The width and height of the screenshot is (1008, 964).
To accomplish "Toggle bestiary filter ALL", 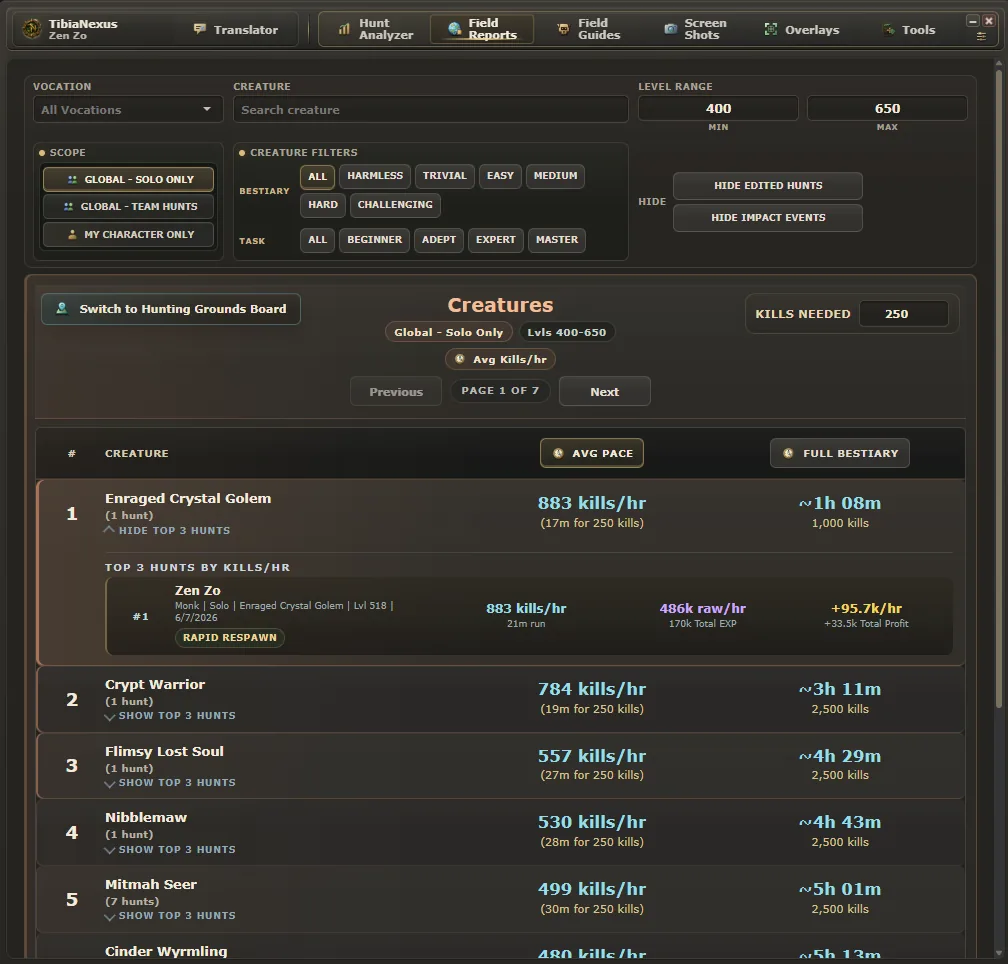I will tap(318, 176).
